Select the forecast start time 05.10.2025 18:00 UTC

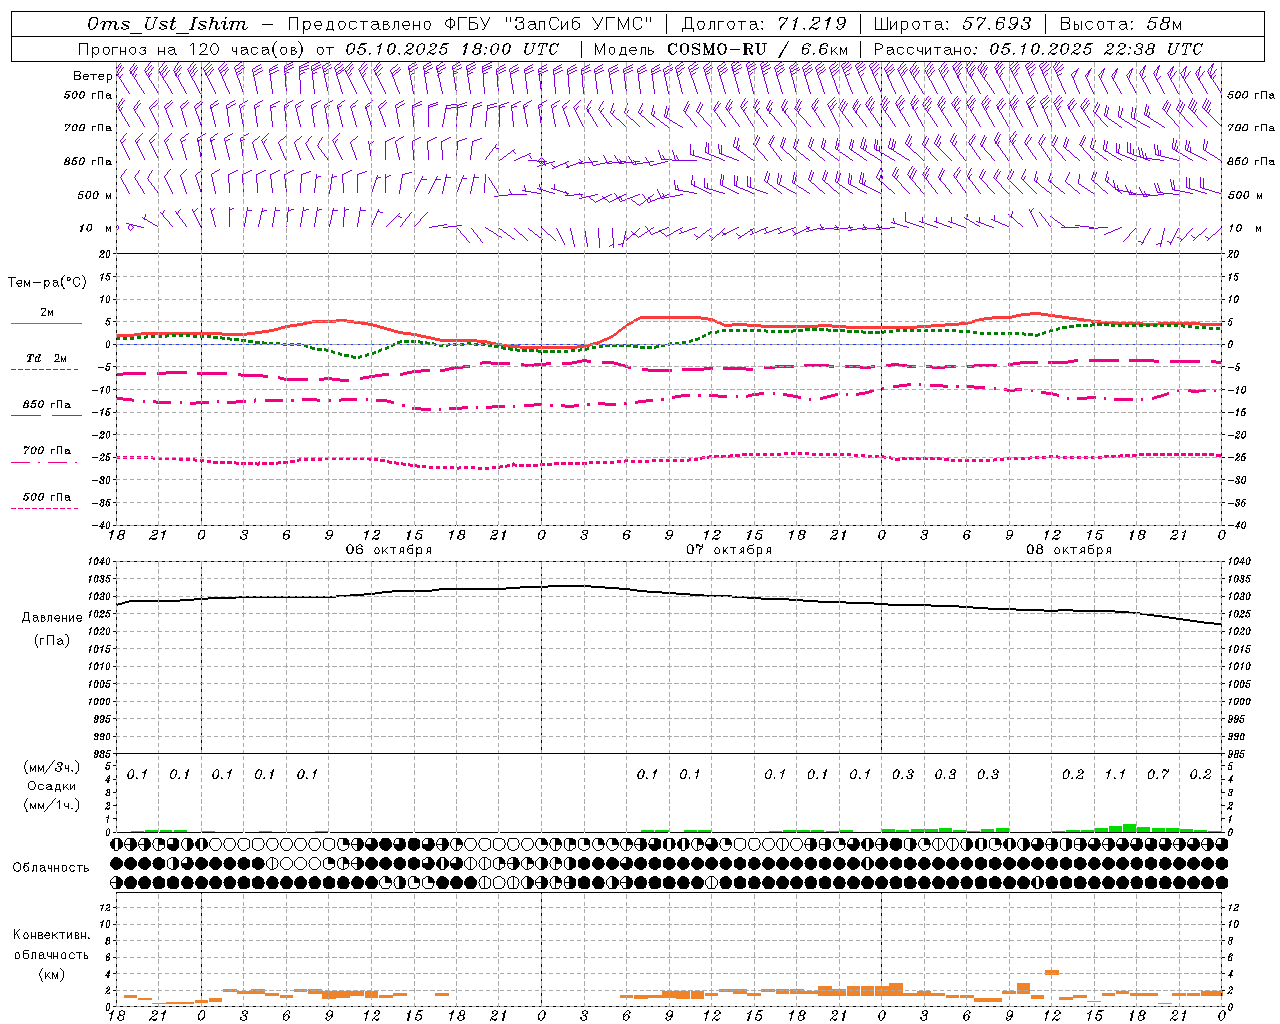click(451, 49)
